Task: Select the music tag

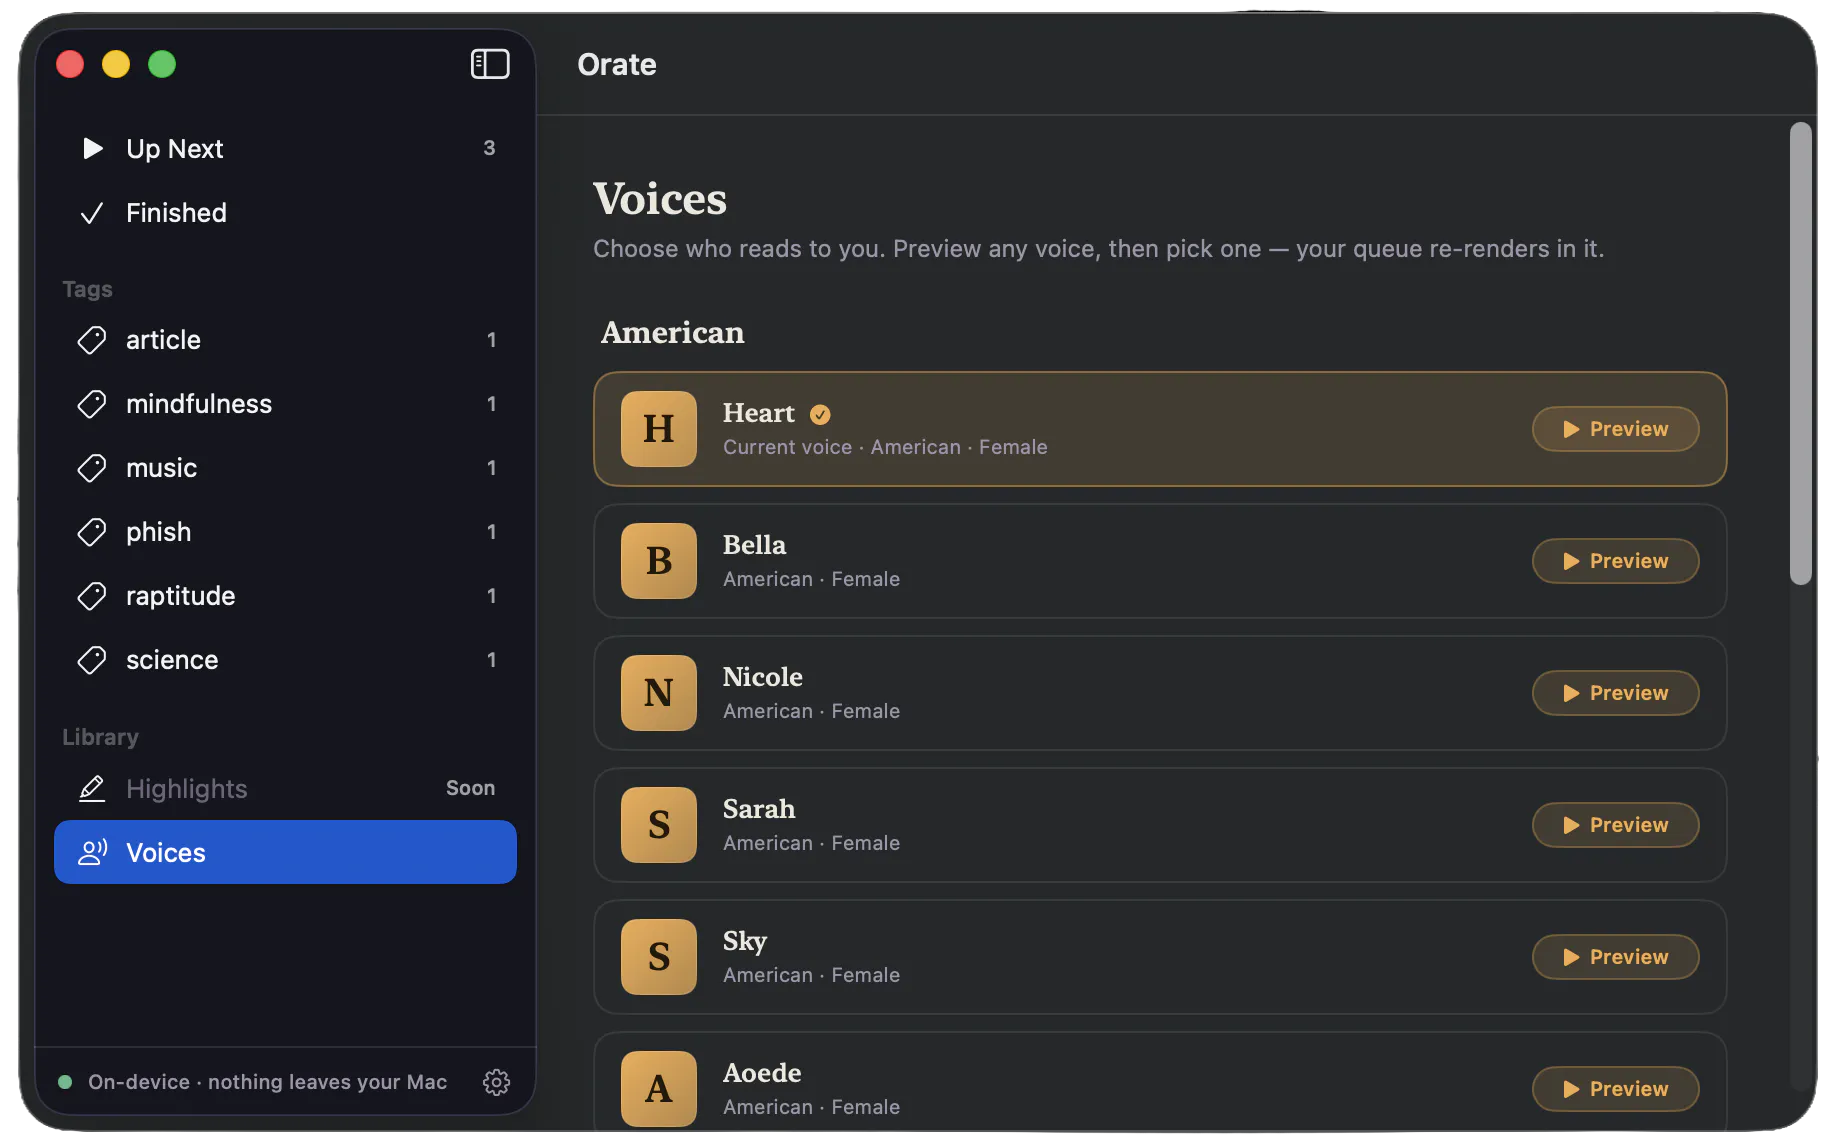Action: pos(285,468)
